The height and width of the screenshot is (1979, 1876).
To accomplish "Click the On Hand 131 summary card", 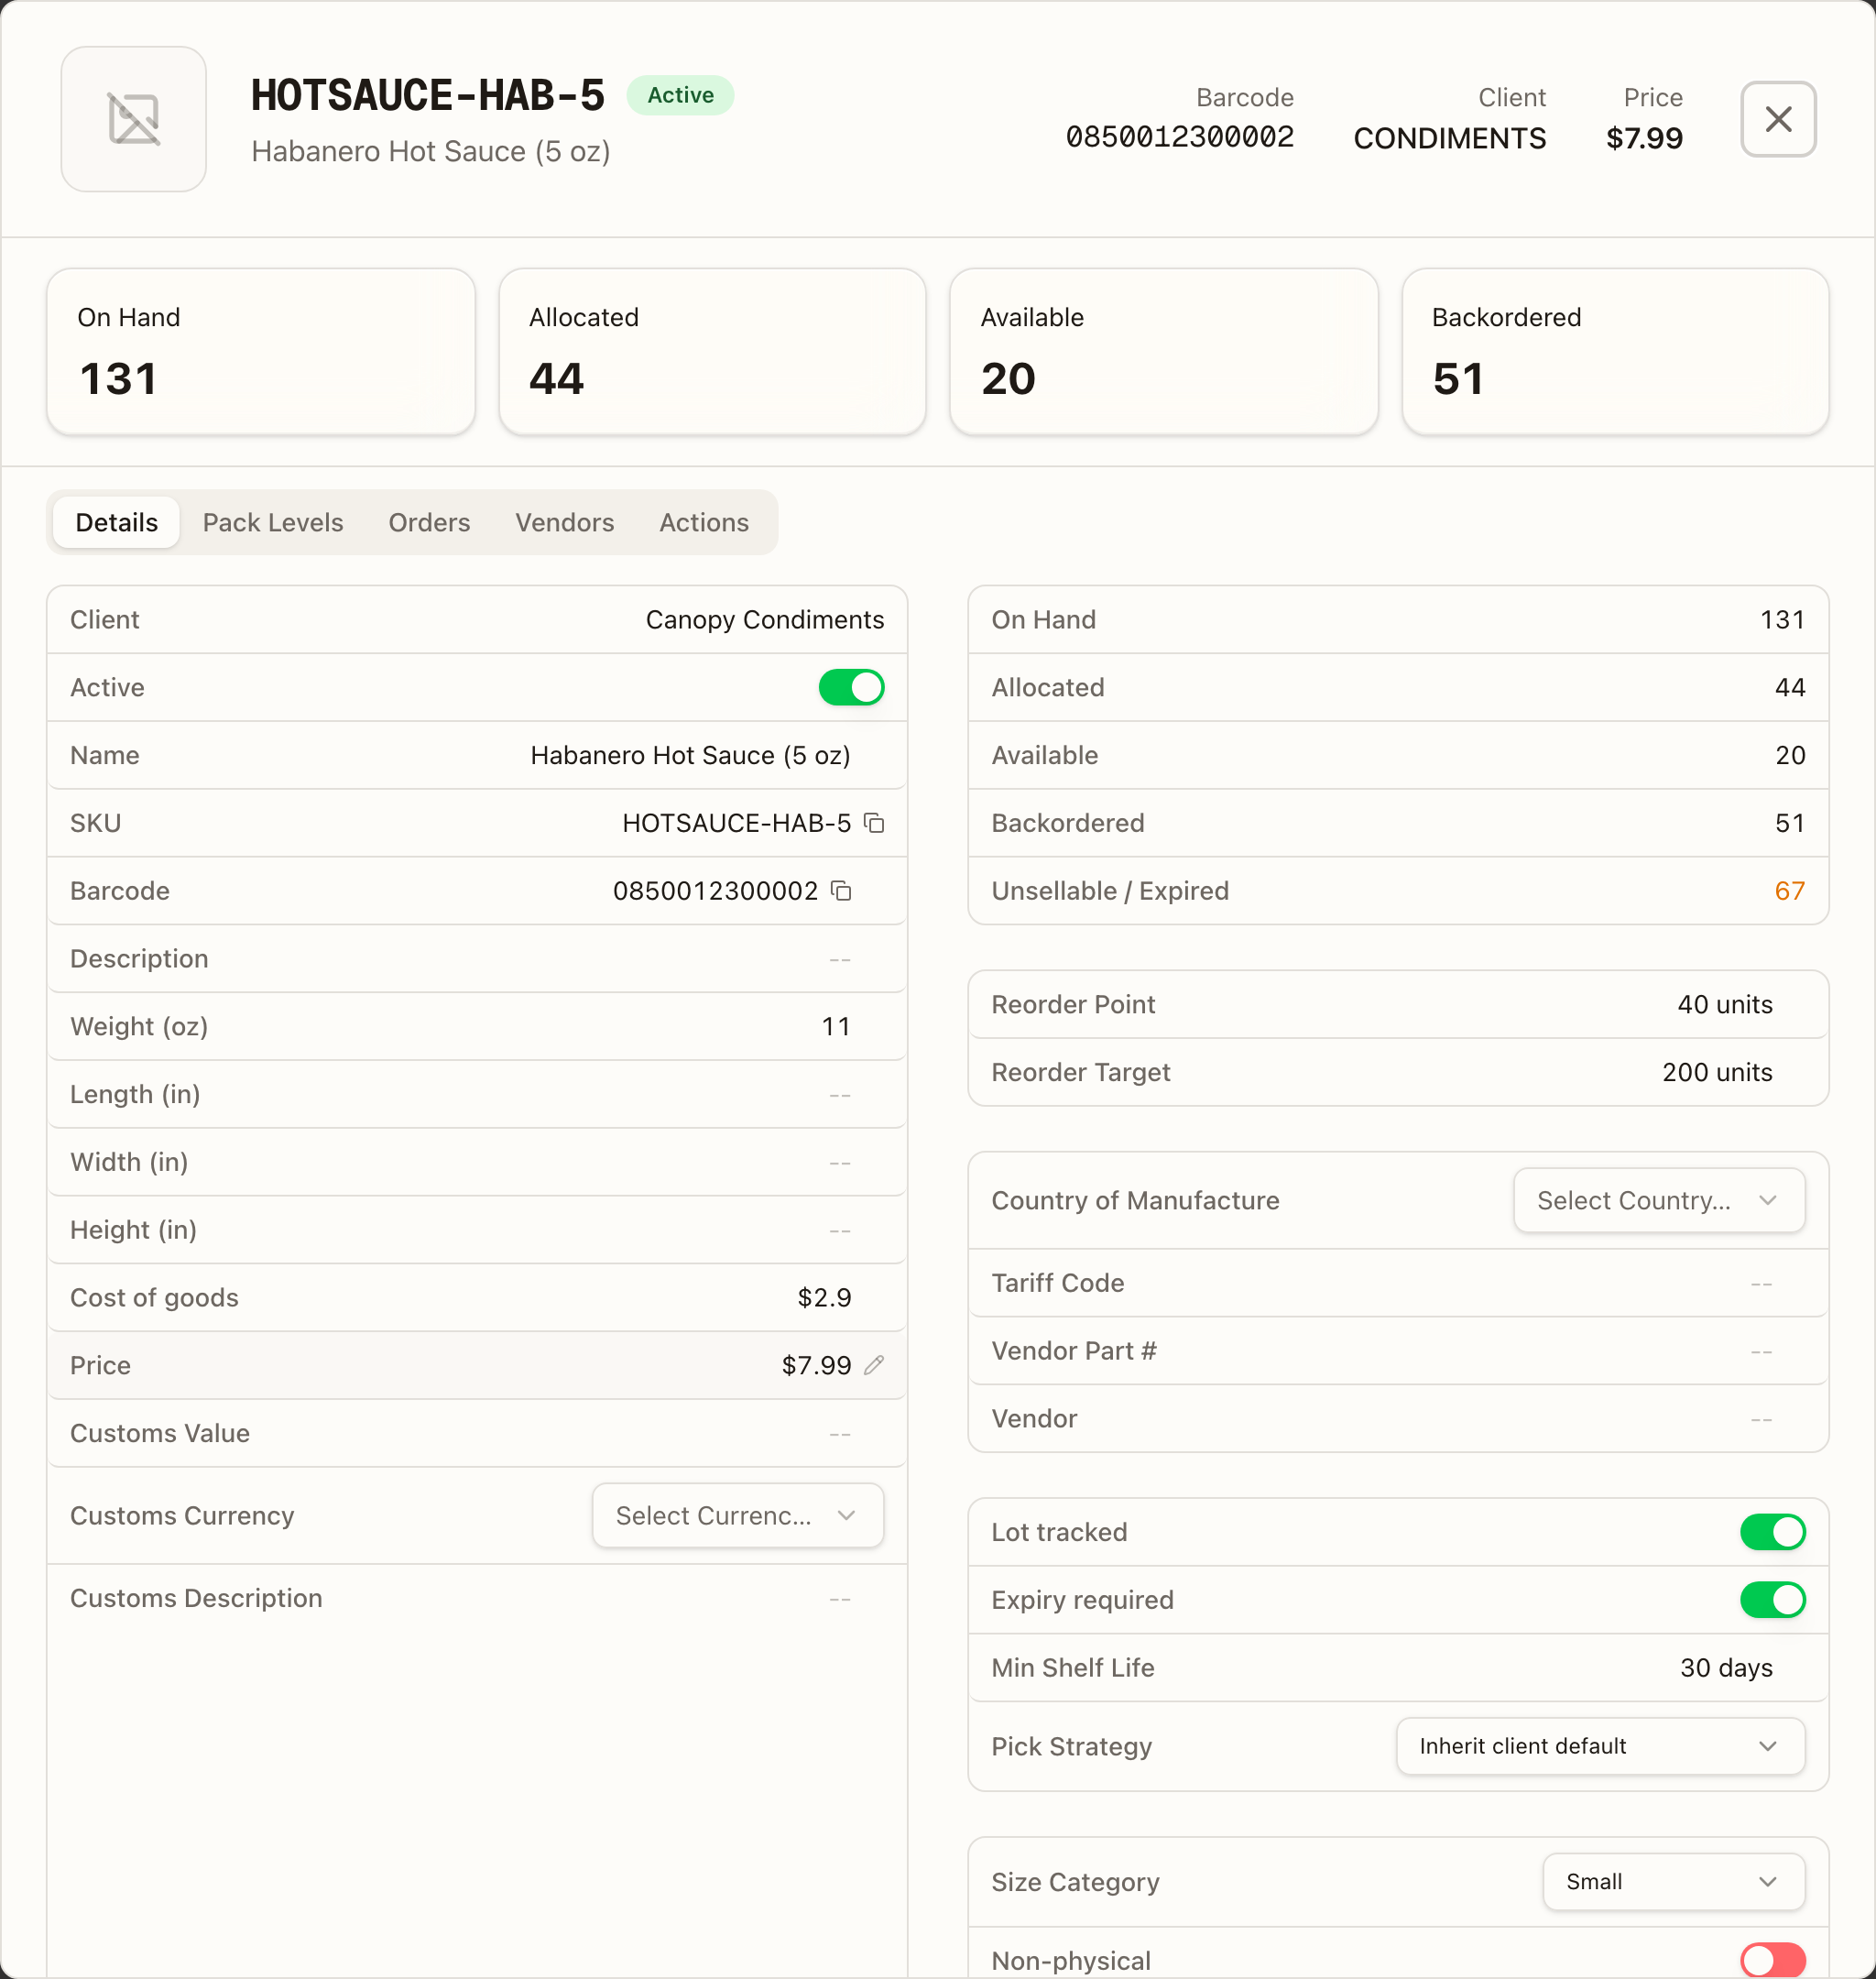I will tap(261, 351).
